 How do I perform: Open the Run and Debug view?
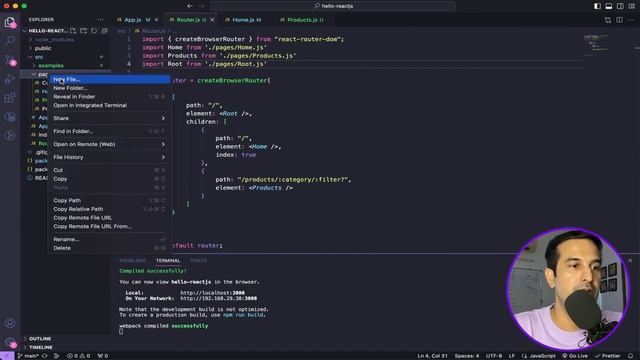coord(10,79)
